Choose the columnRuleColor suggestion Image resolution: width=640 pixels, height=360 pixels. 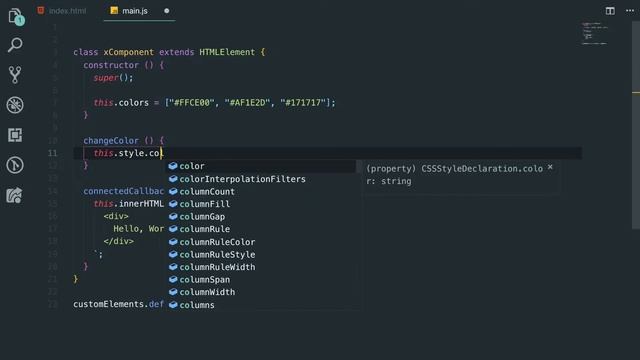tap(262, 242)
